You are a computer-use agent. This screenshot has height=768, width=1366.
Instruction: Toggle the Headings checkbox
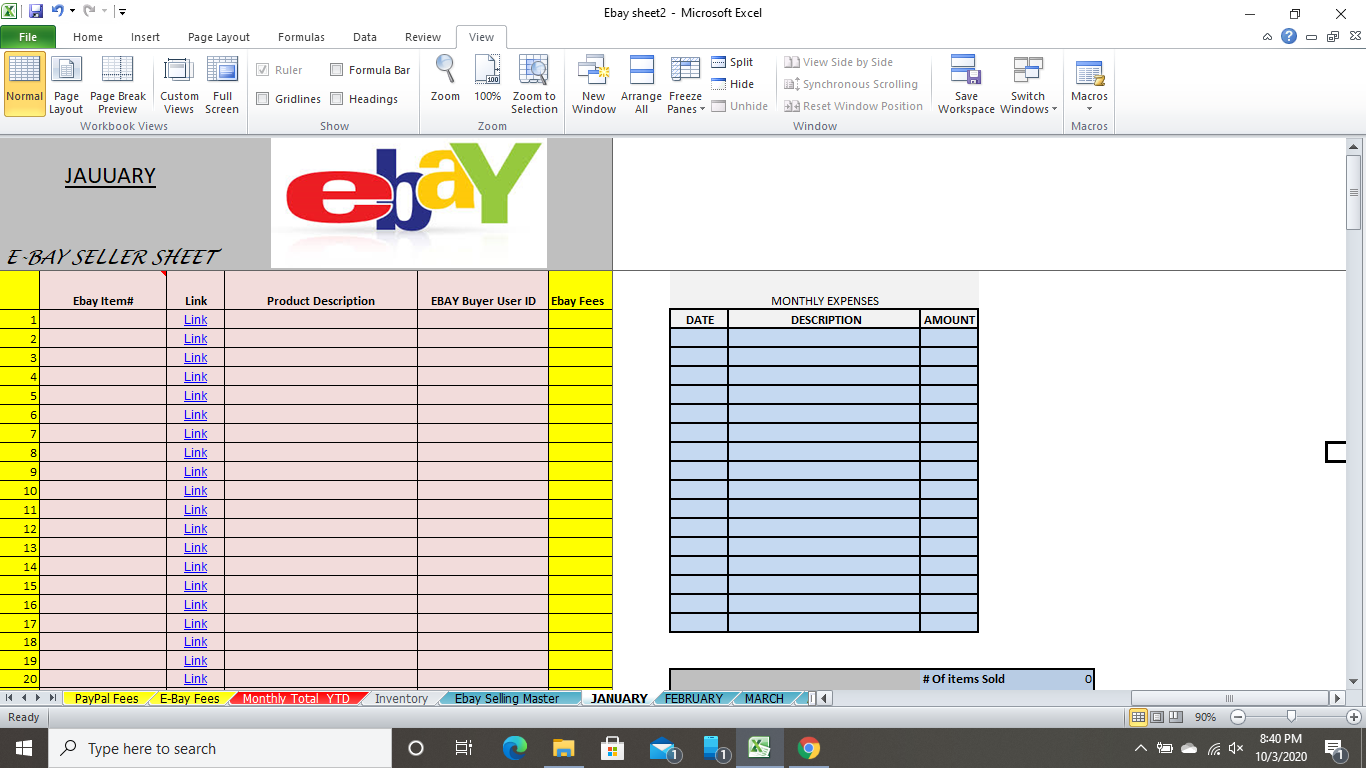point(337,99)
